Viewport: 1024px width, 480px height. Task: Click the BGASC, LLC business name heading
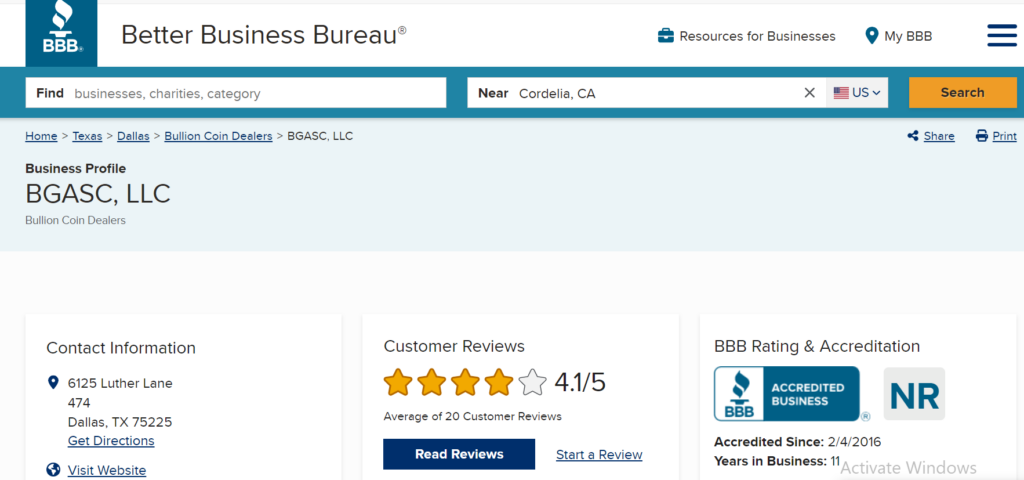pos(98,194)
